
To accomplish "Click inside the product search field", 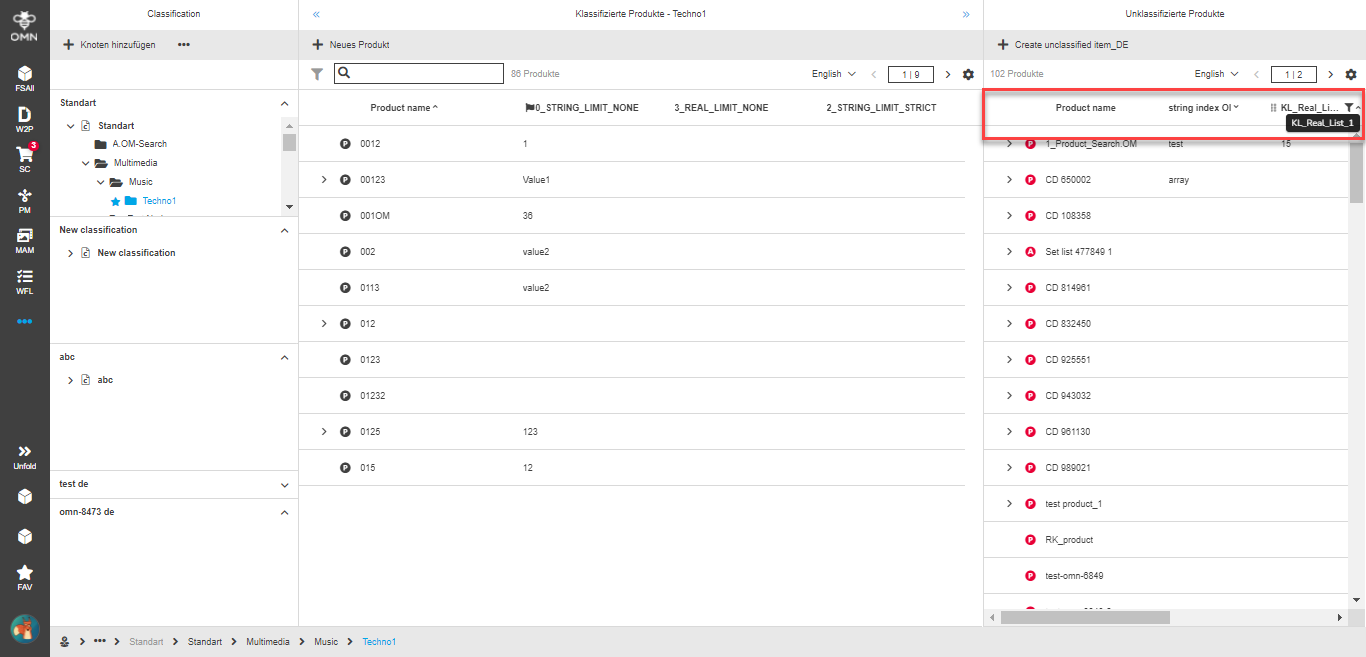I will (420, 73).
